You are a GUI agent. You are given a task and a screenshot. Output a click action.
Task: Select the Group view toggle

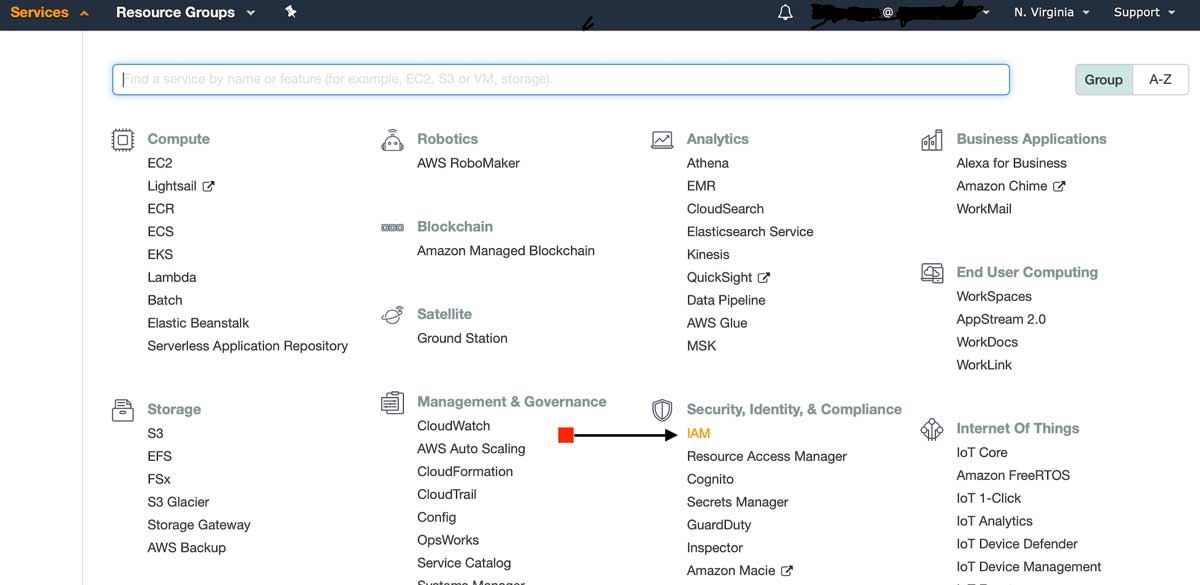pyautogui.click(x=1103, y=78)
